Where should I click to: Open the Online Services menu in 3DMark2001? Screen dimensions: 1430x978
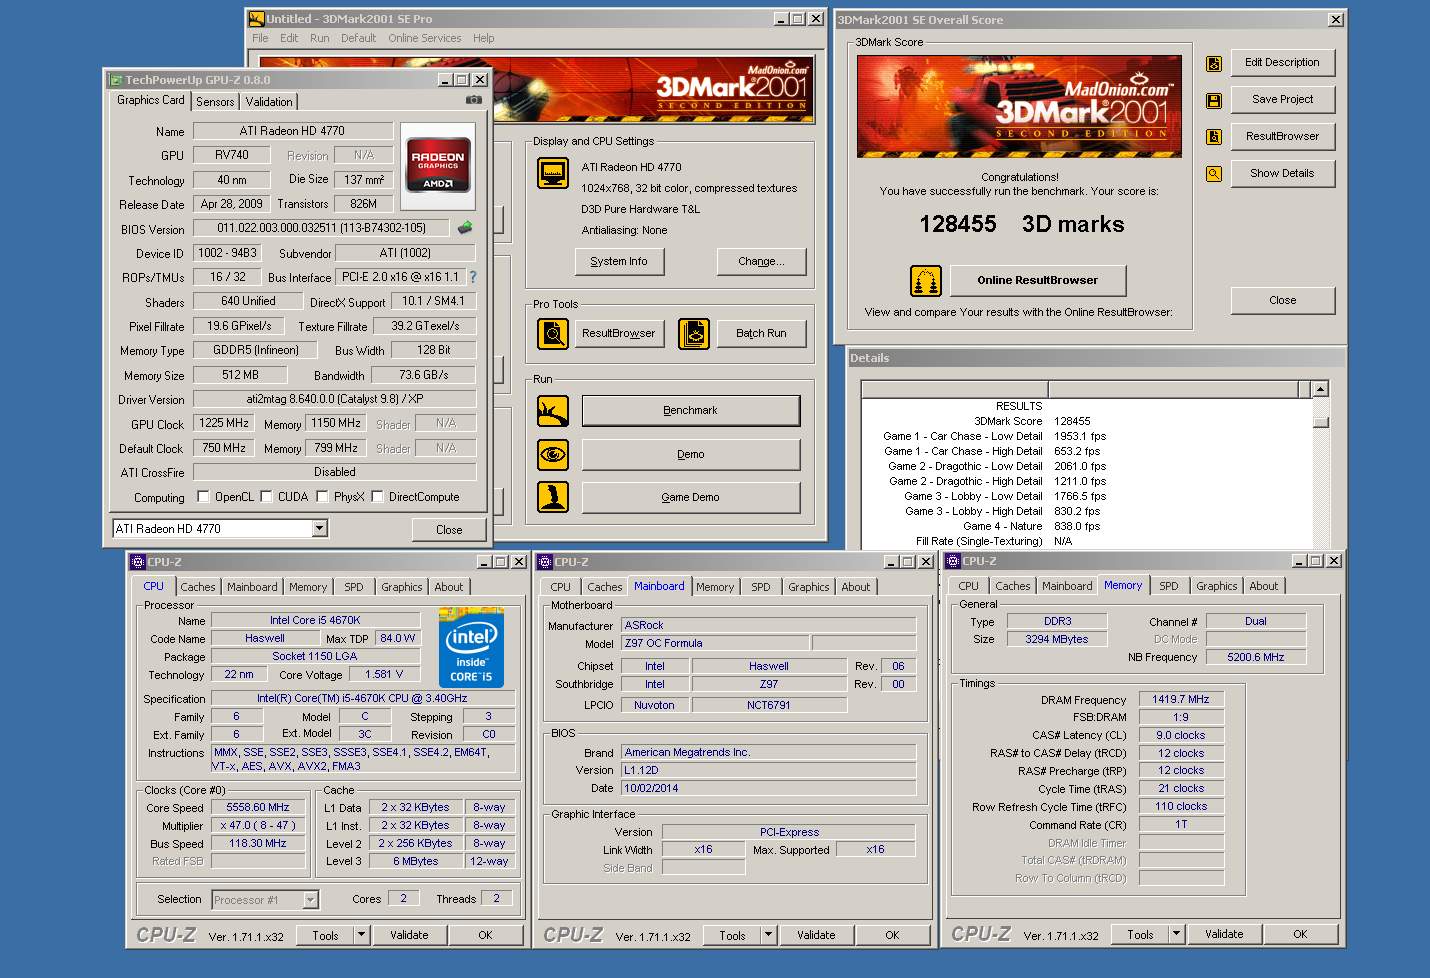click(425, 38)
